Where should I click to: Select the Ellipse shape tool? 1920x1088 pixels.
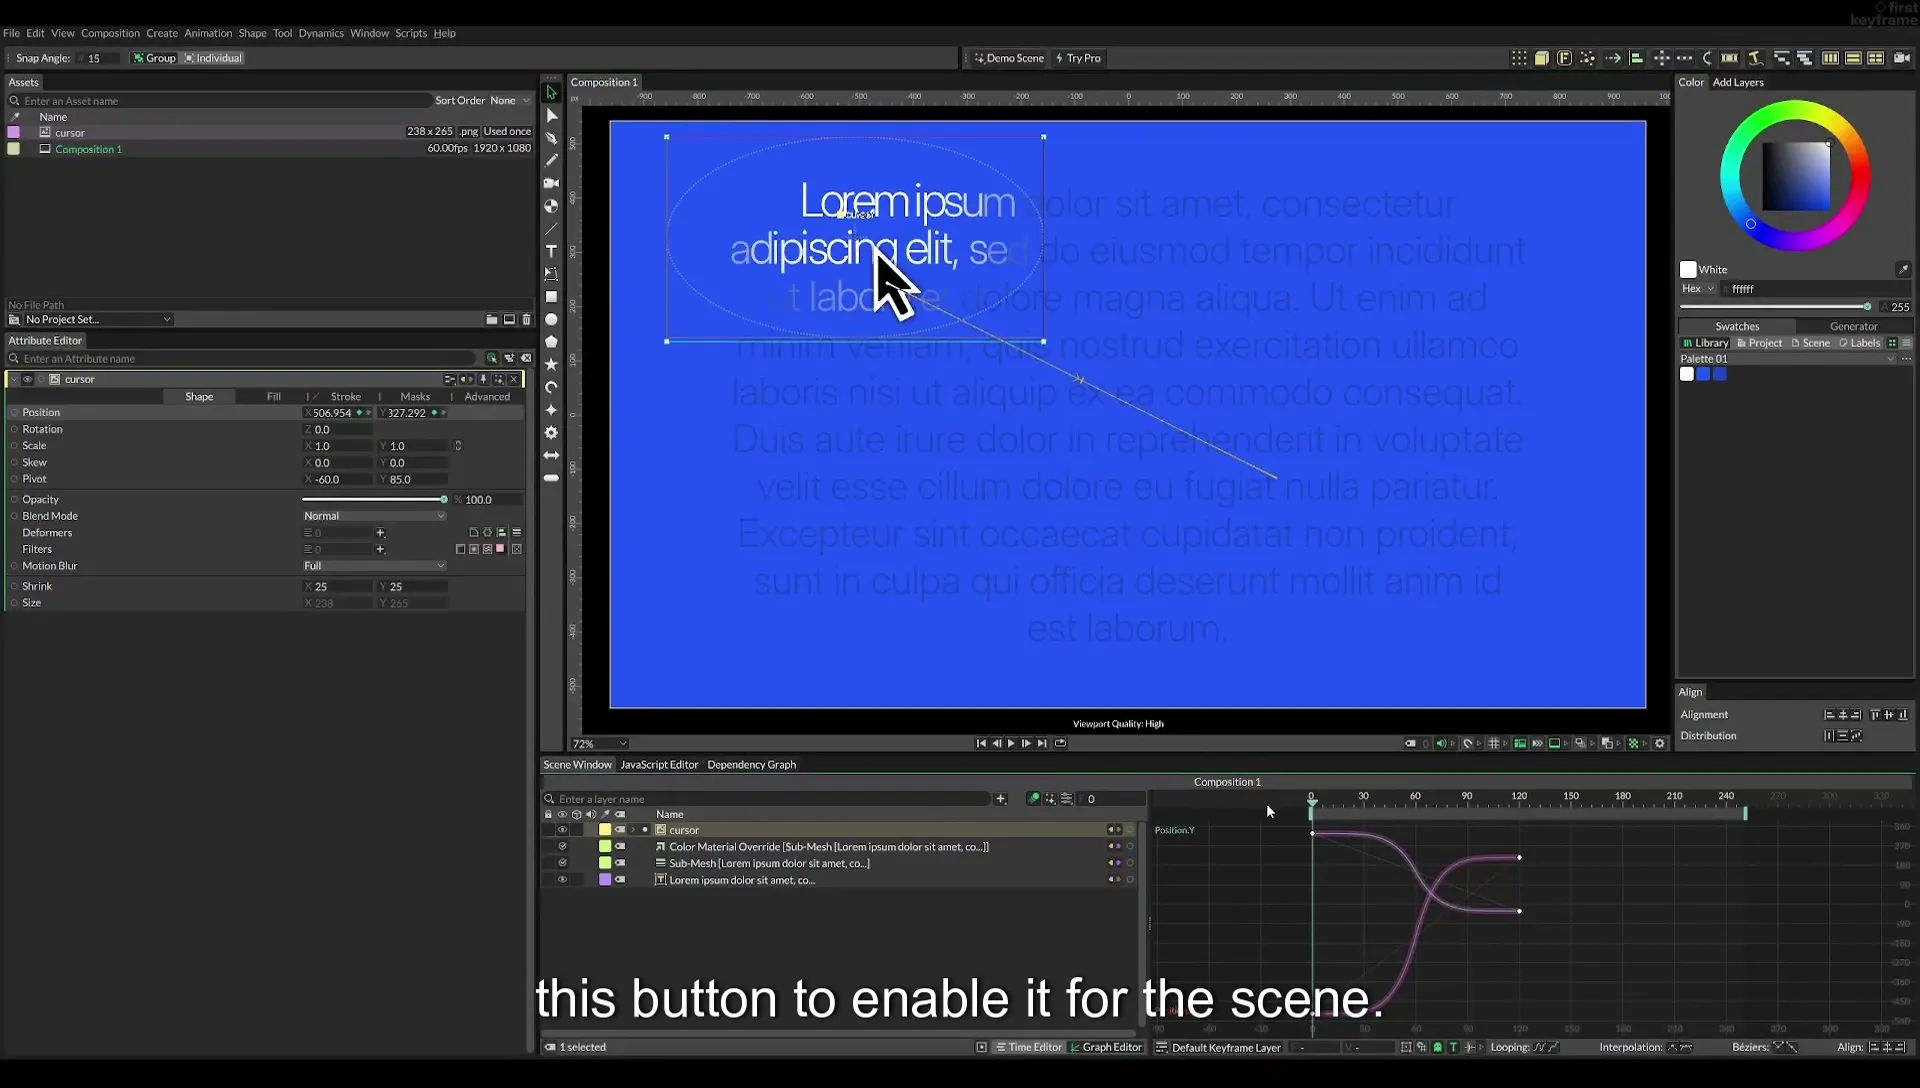(x=551, y=320)
